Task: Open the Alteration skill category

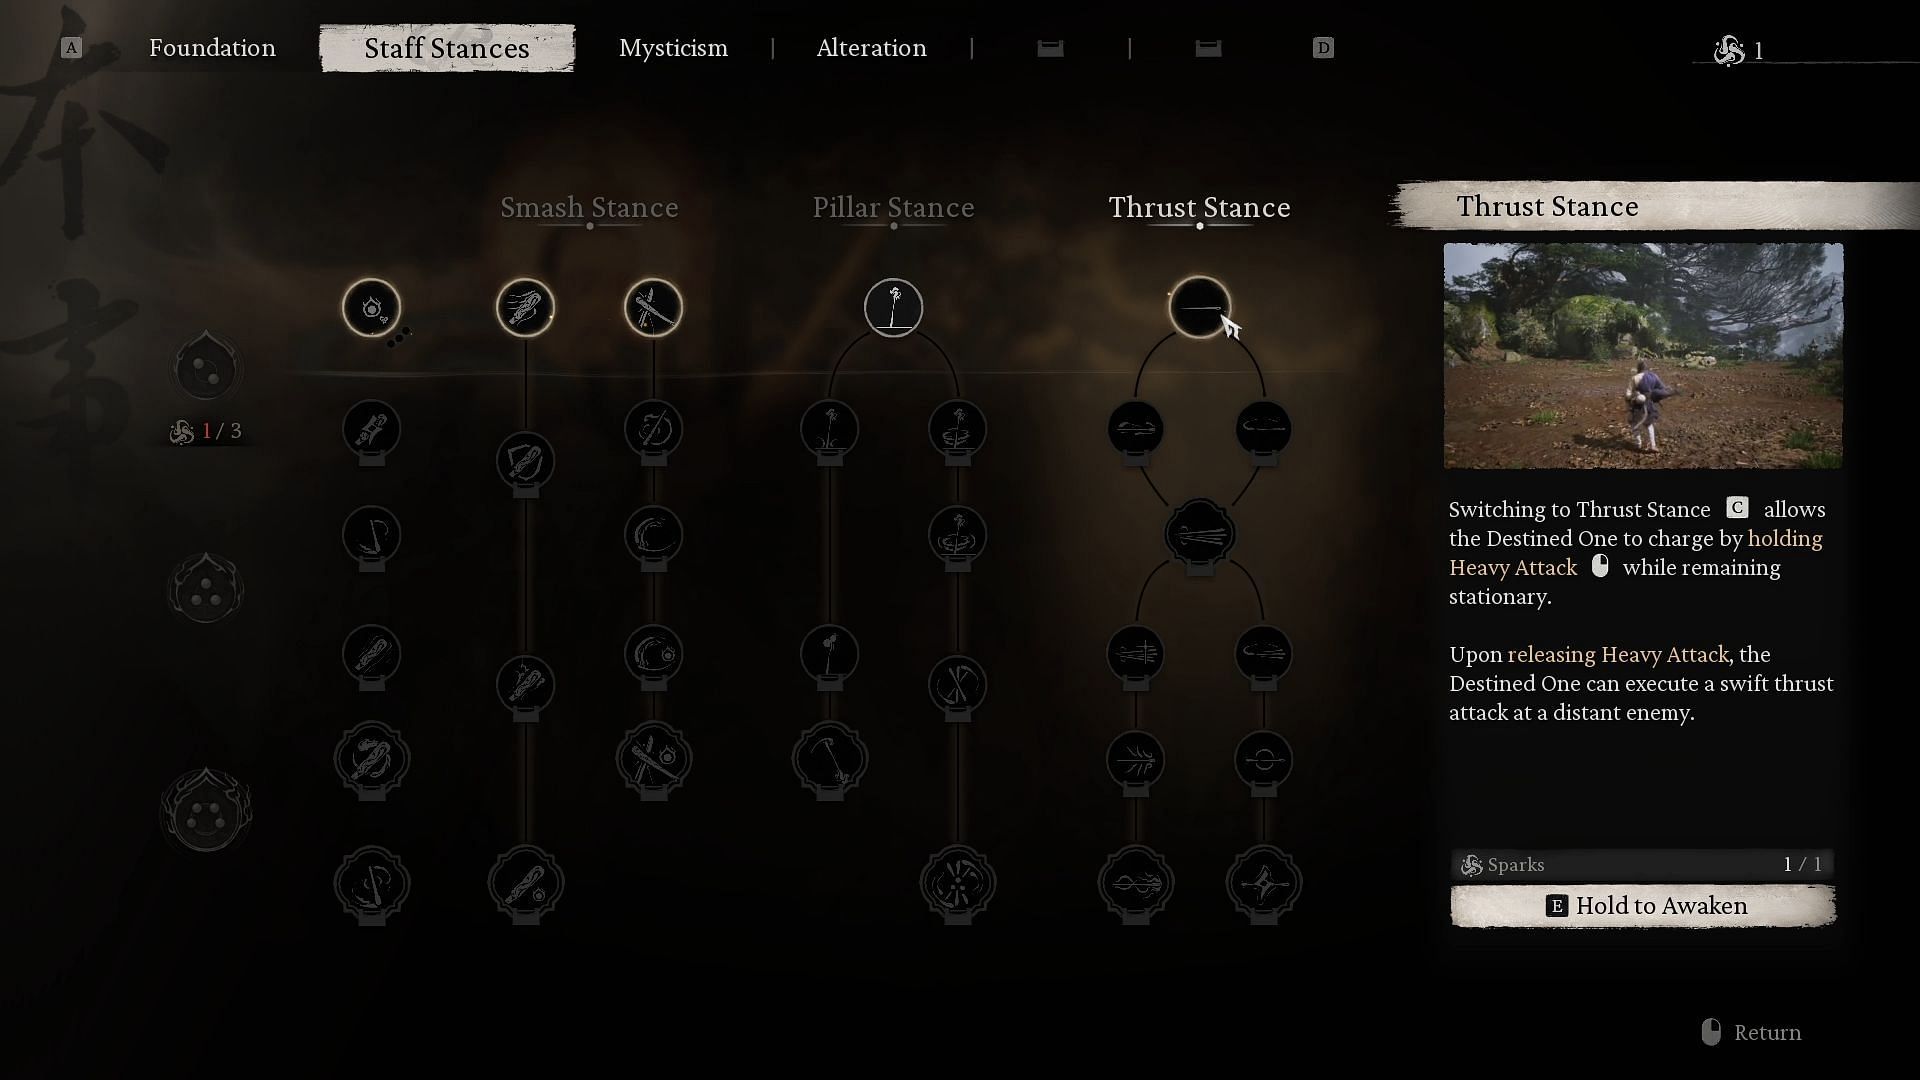Action: tap(870, 49)
